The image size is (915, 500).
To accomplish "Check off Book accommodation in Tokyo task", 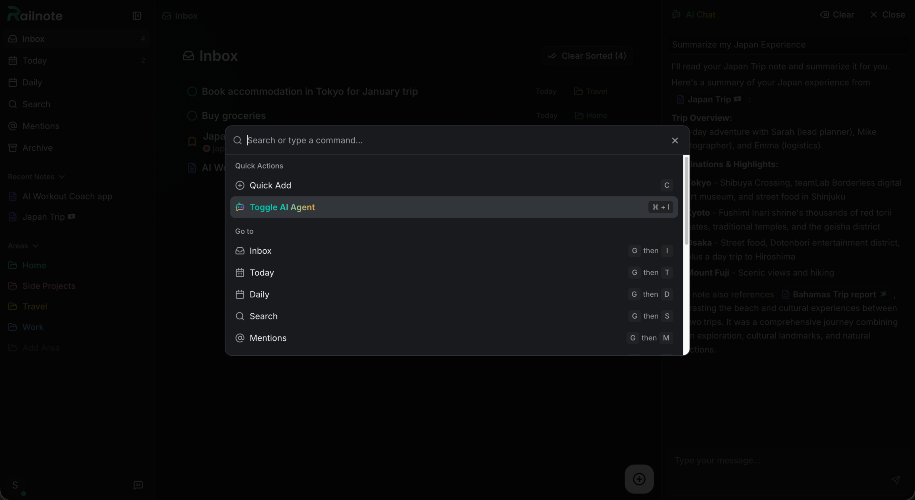I will point(191,92).
